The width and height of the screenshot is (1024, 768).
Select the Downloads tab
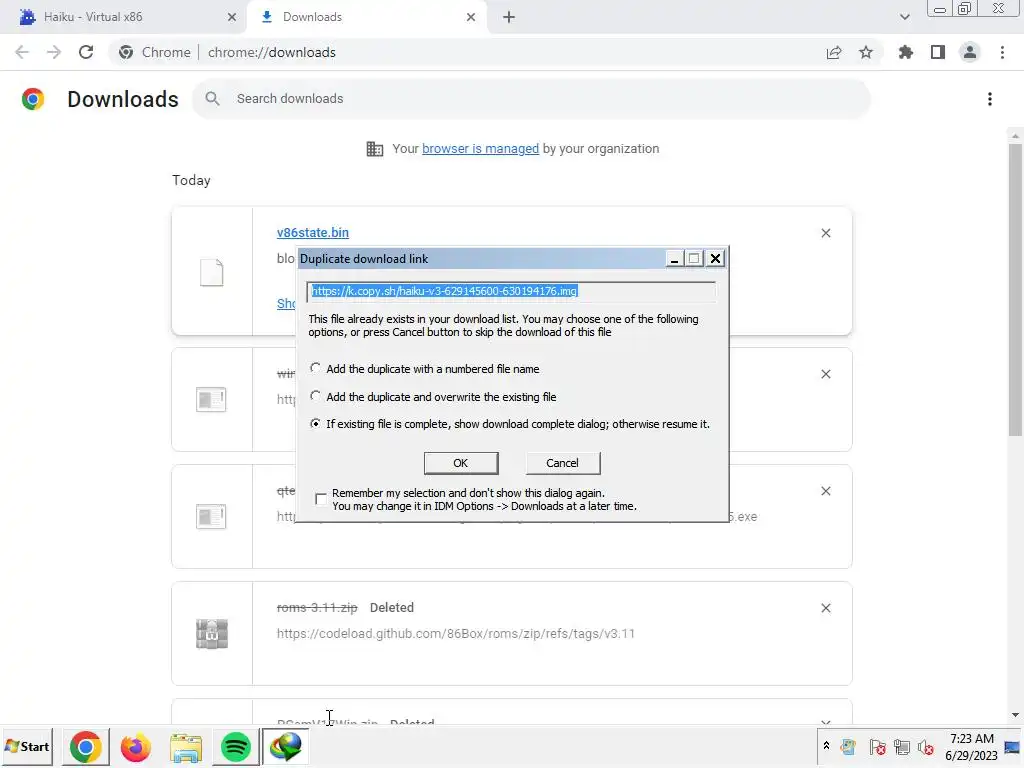[x=366, y=17]
